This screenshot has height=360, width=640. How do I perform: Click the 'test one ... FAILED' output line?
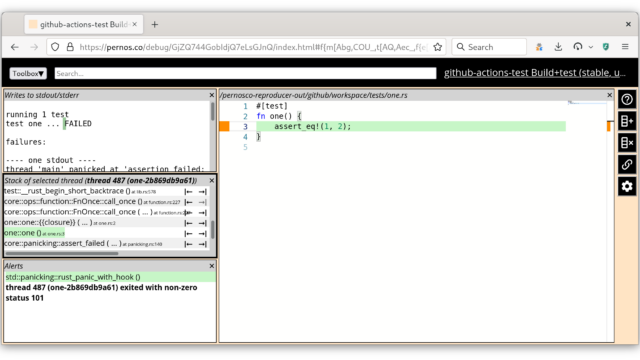click(x=49, y=124)
